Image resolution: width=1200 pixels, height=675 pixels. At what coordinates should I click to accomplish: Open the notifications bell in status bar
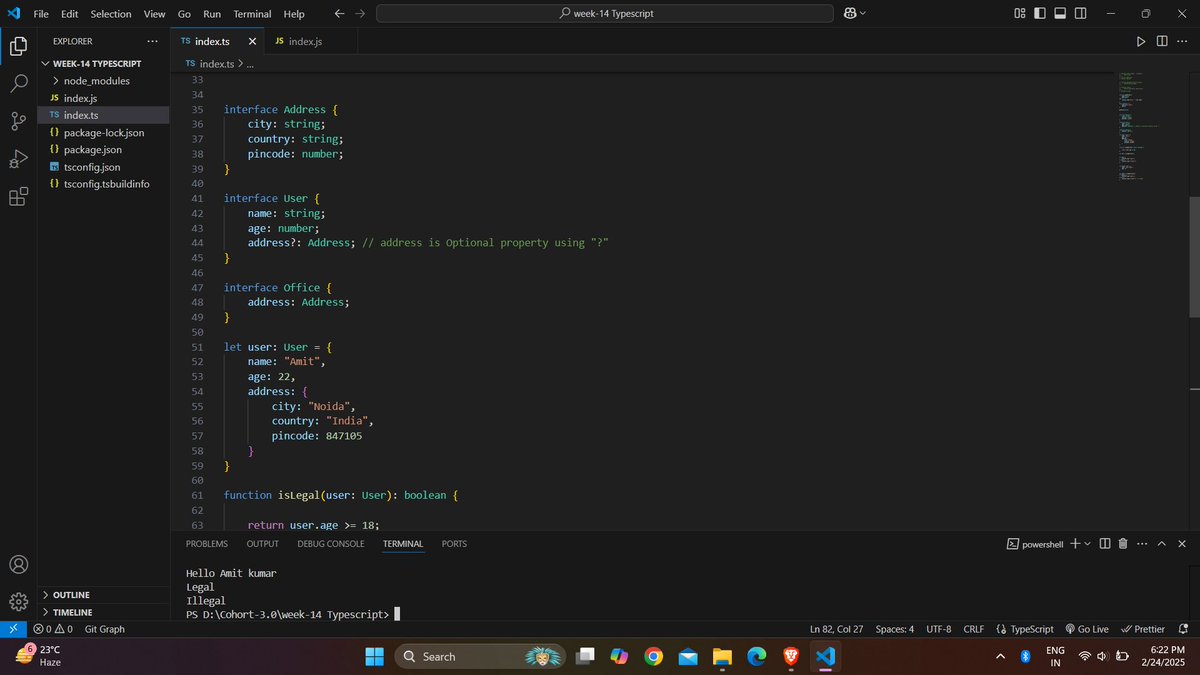[x=1183, y=629]
